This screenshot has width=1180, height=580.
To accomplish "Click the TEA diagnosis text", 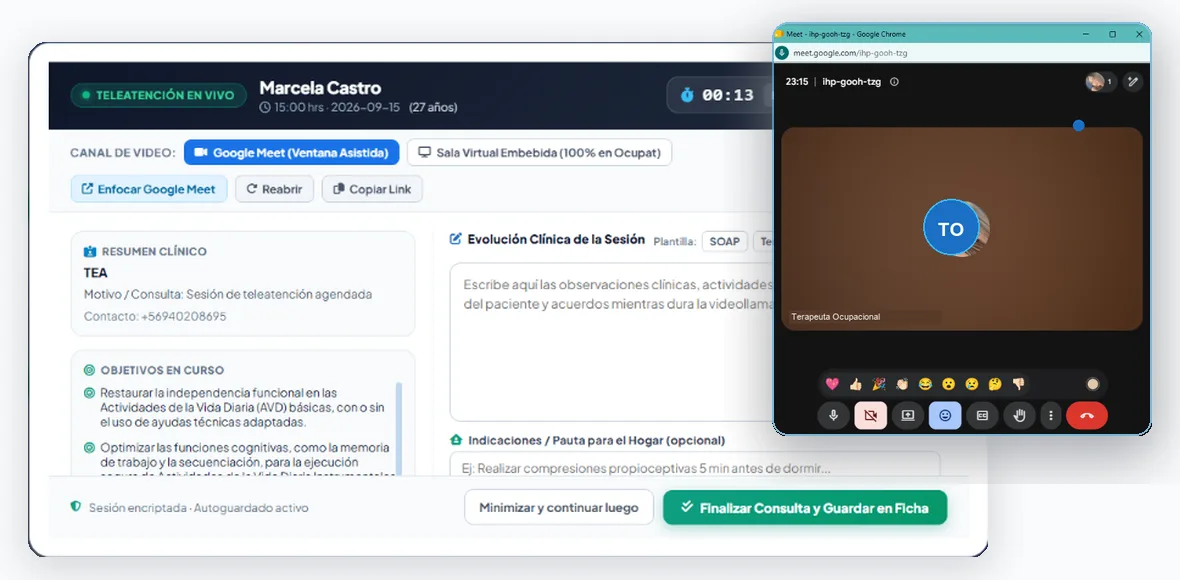I will pos(96,272).
